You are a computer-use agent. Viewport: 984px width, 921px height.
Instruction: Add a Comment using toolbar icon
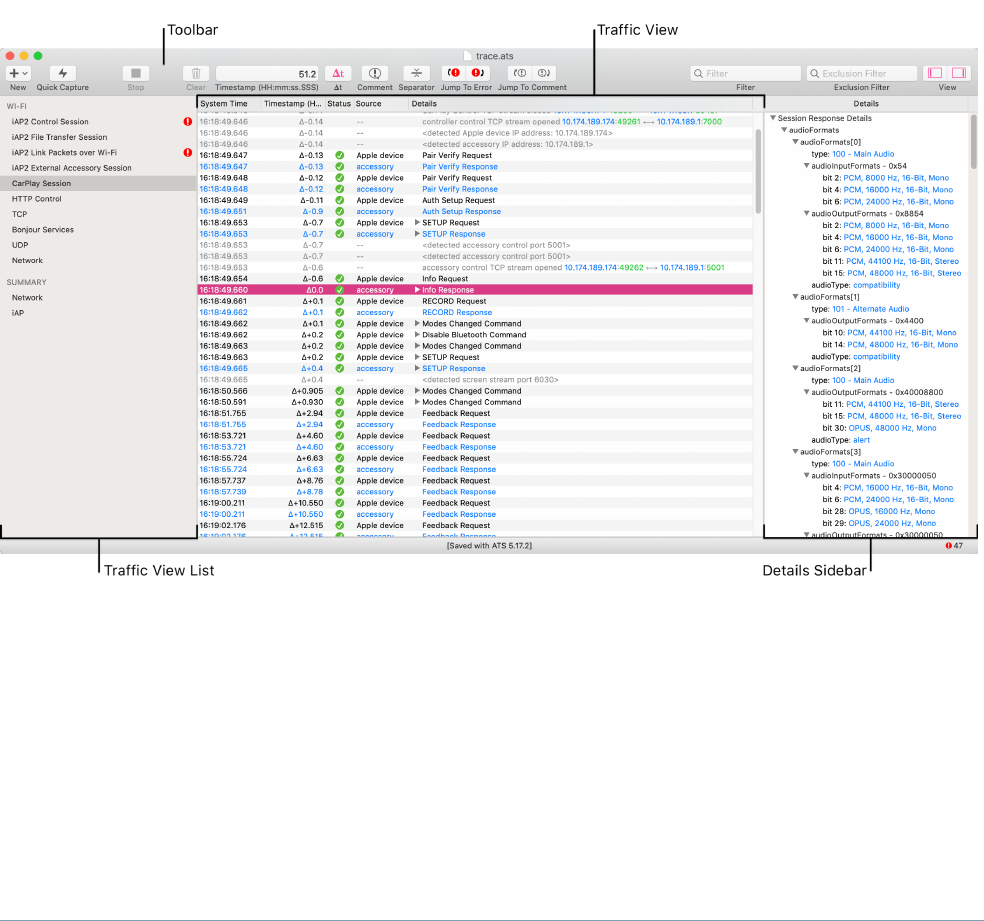pyautogui.click(x=375, y=73)
